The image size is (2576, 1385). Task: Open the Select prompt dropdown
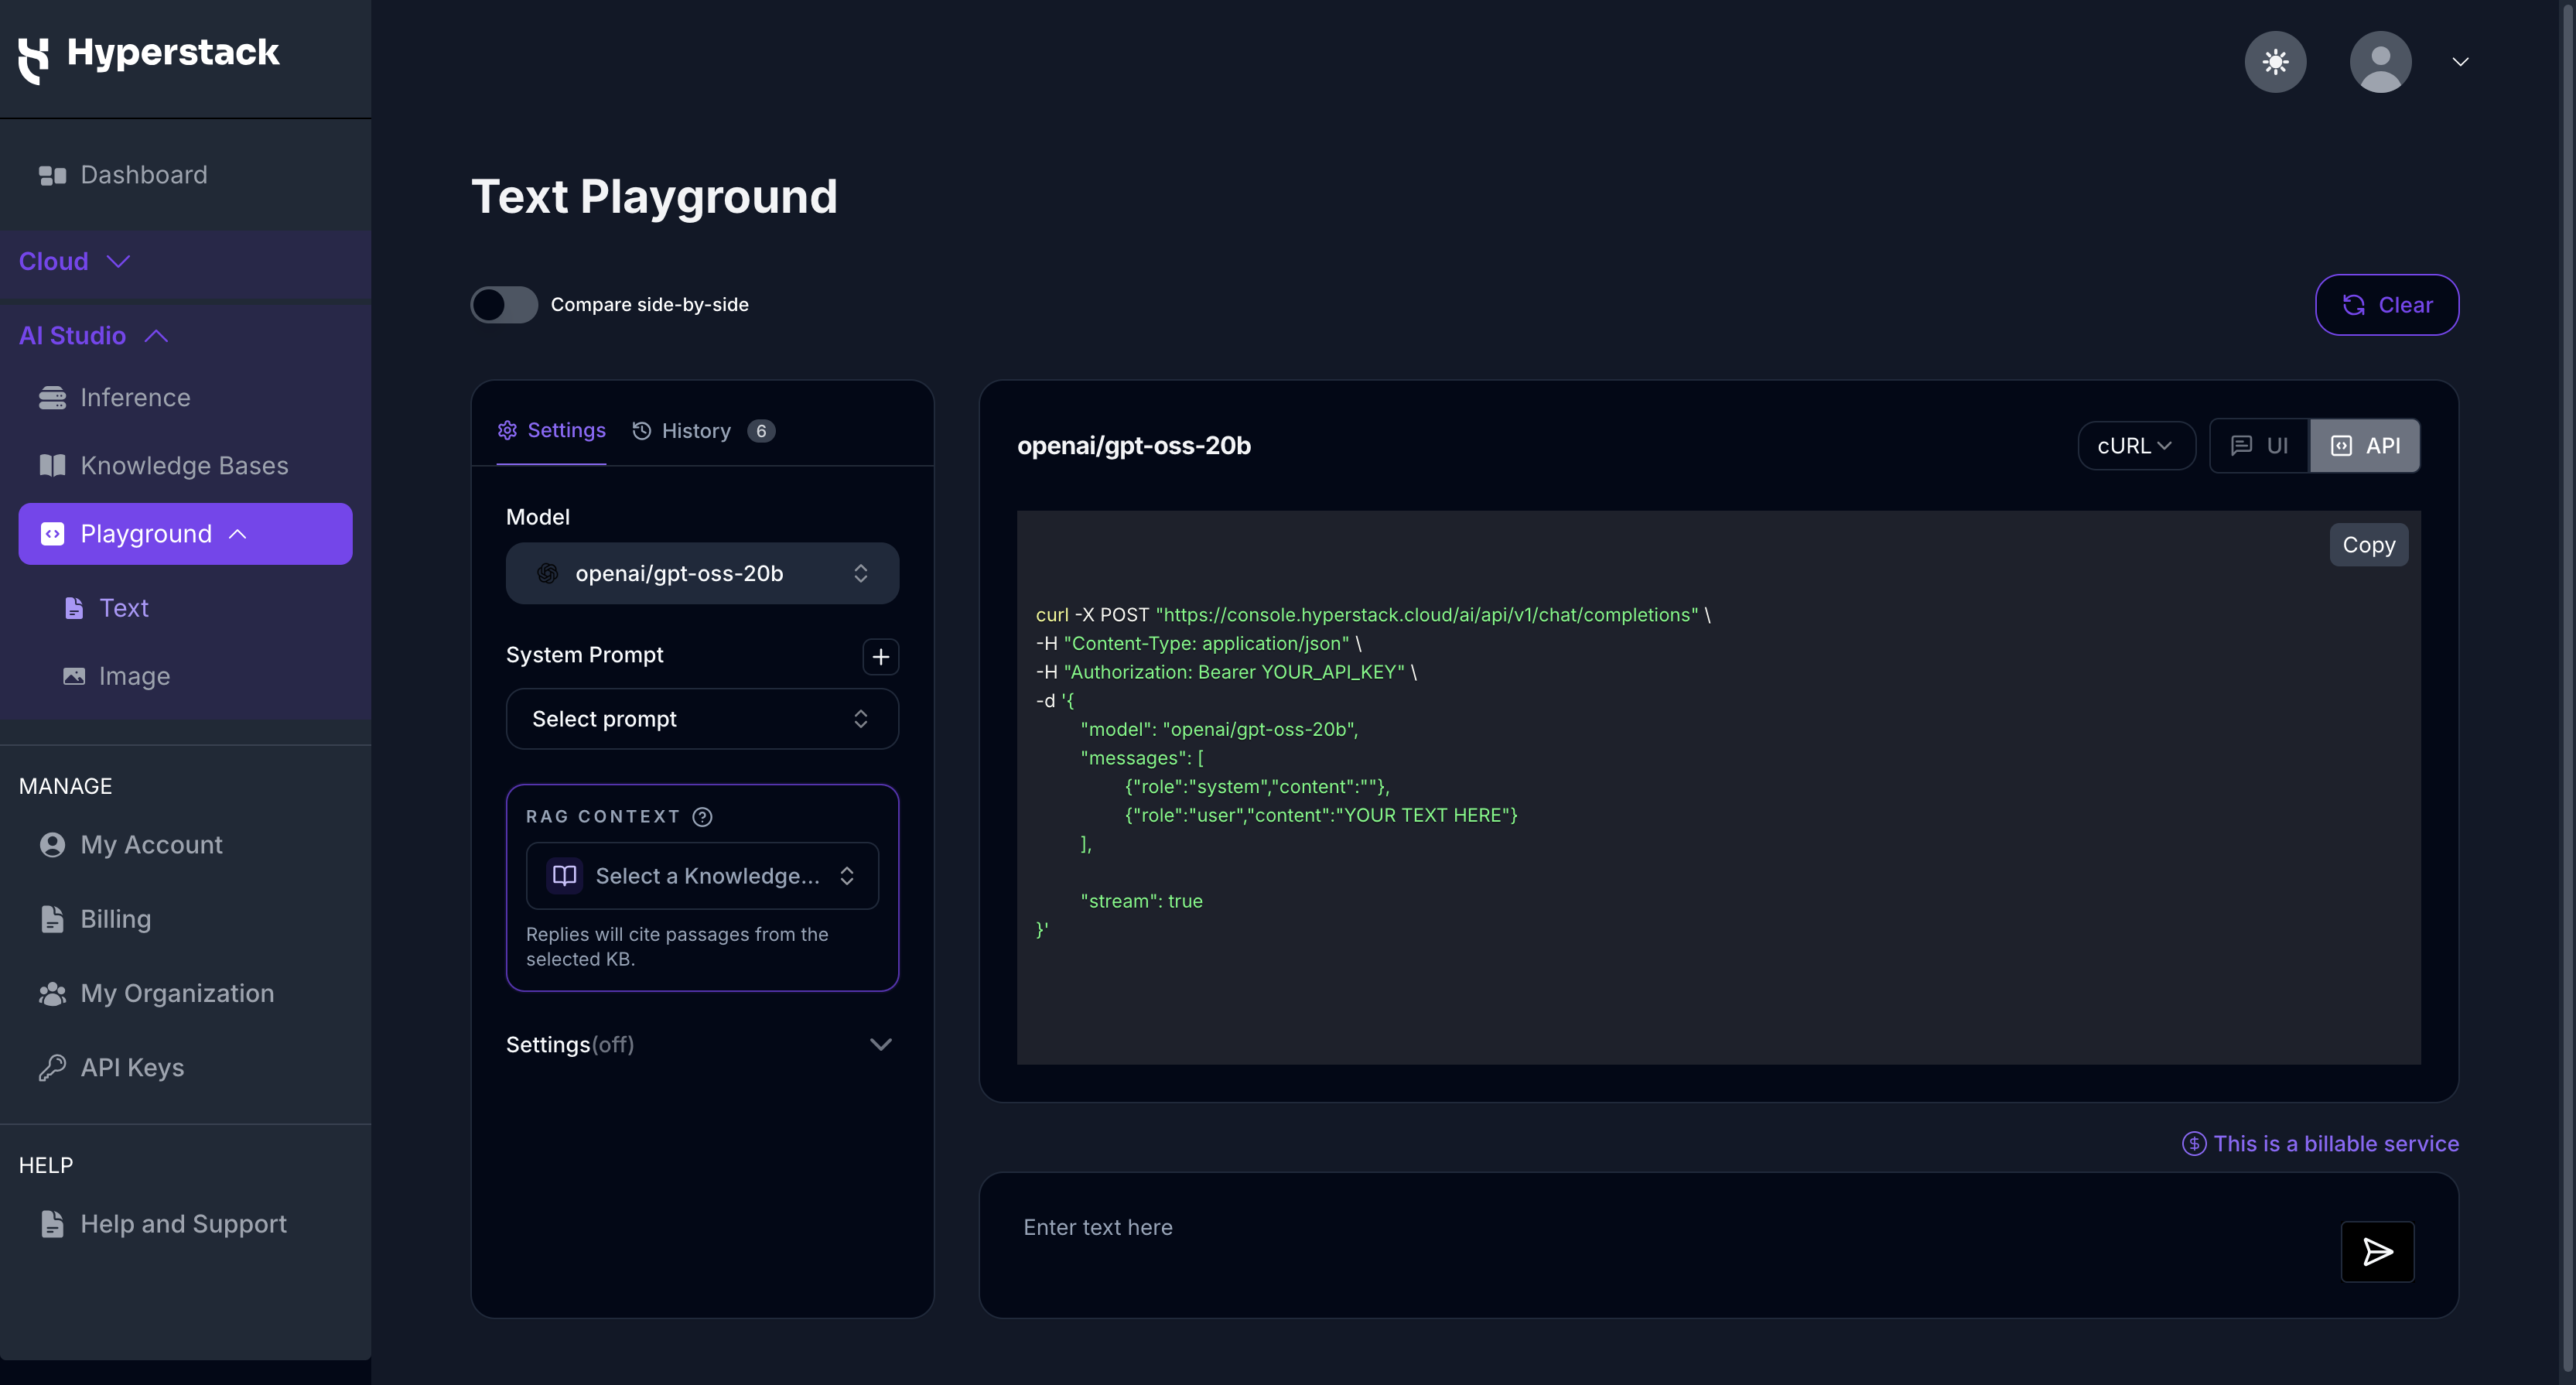coord(702,719)
